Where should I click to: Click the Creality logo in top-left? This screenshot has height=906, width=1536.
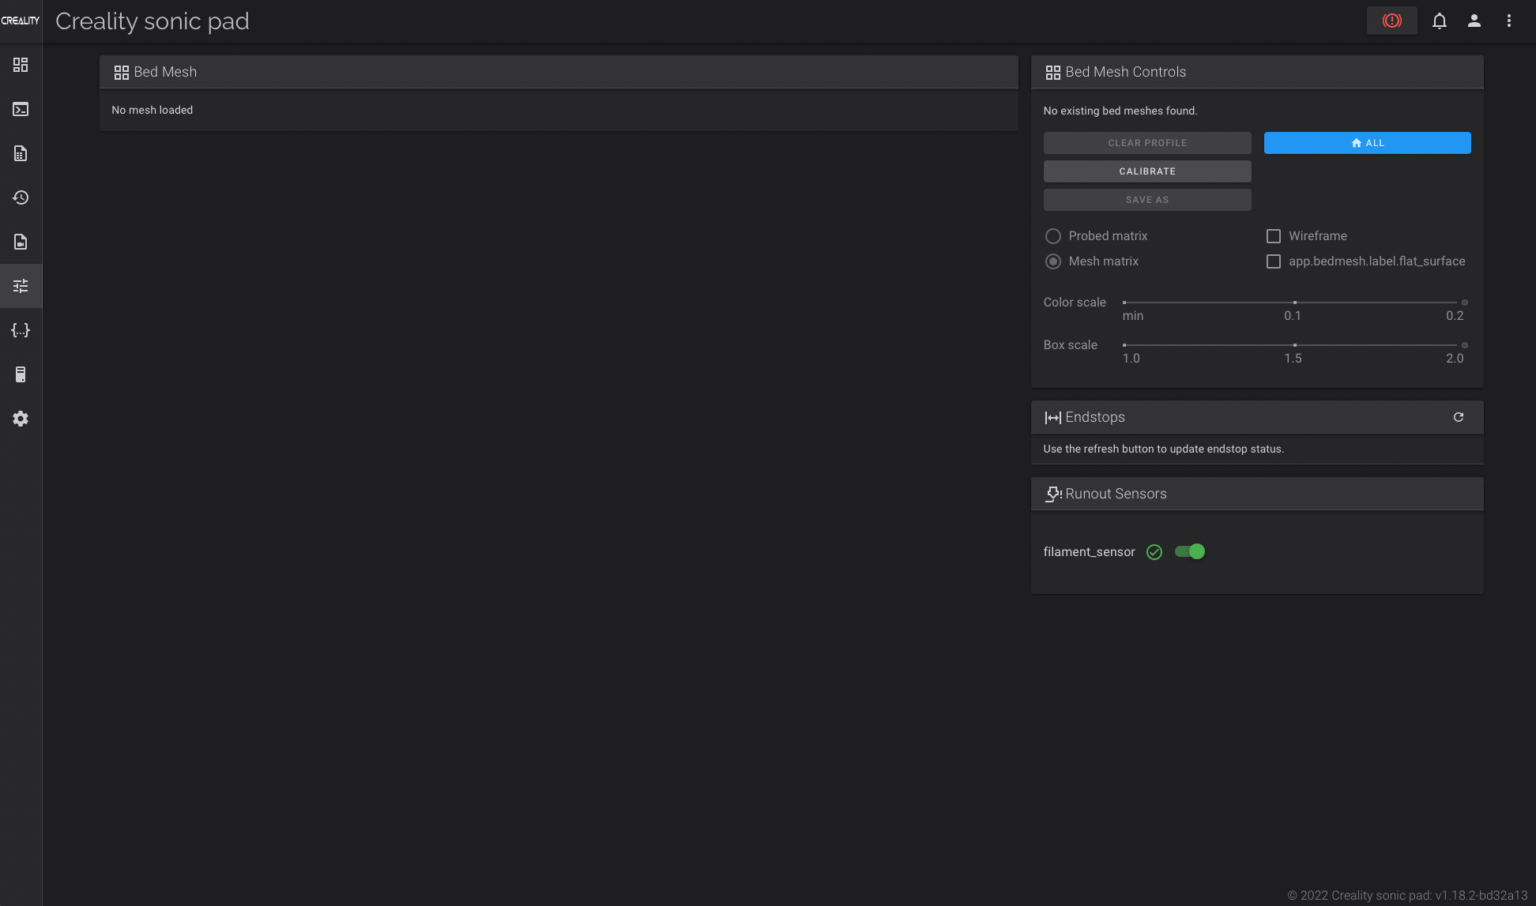pos(20,21)
